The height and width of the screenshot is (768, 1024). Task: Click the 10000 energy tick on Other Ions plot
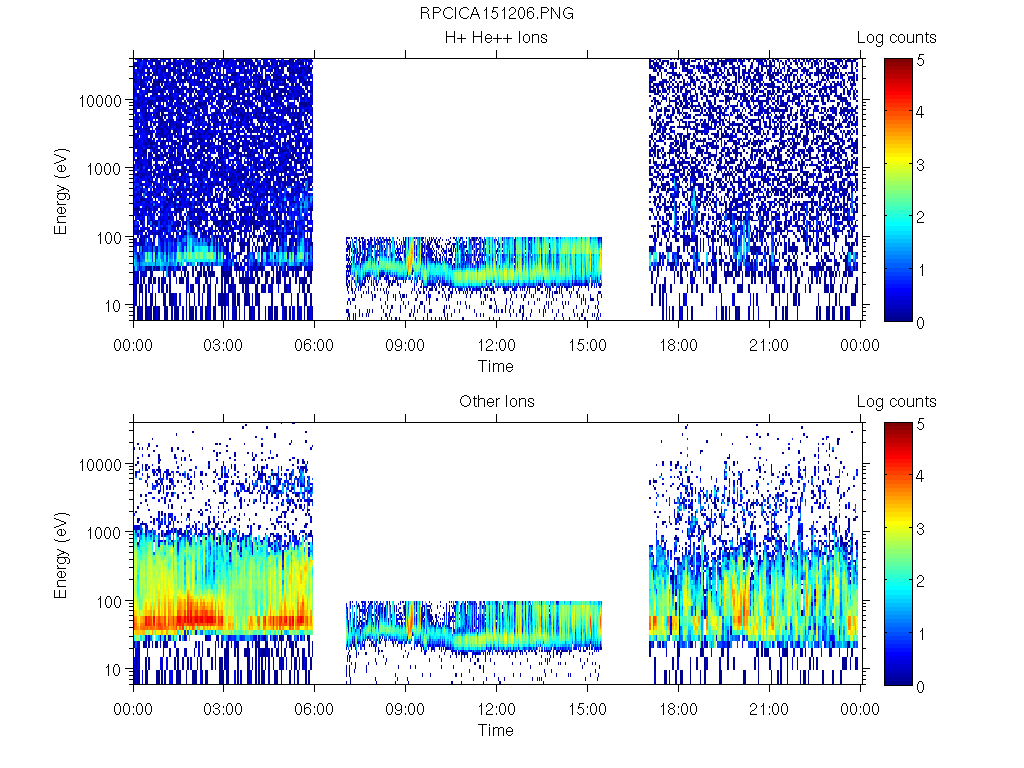(100, 465)
